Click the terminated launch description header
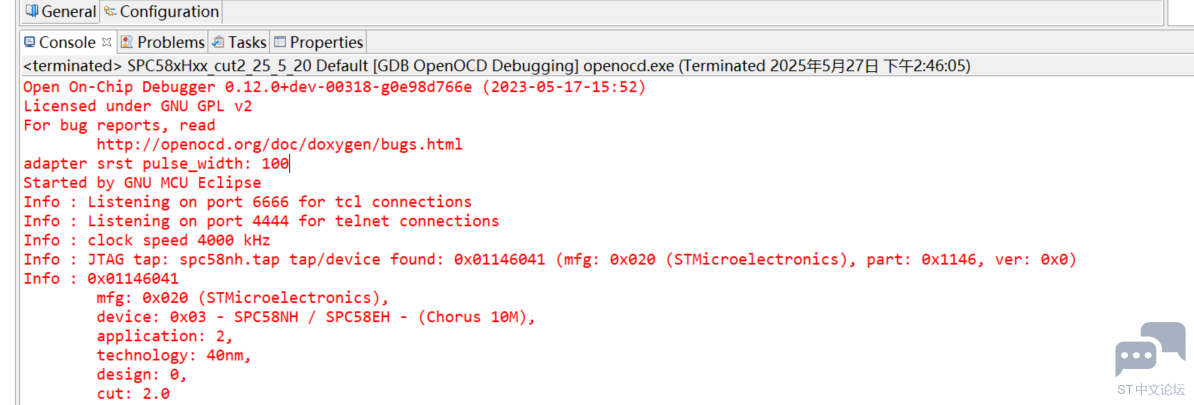Image resolution: width=1194 pixels, height=405 pixels. click(x=496, y=65)
